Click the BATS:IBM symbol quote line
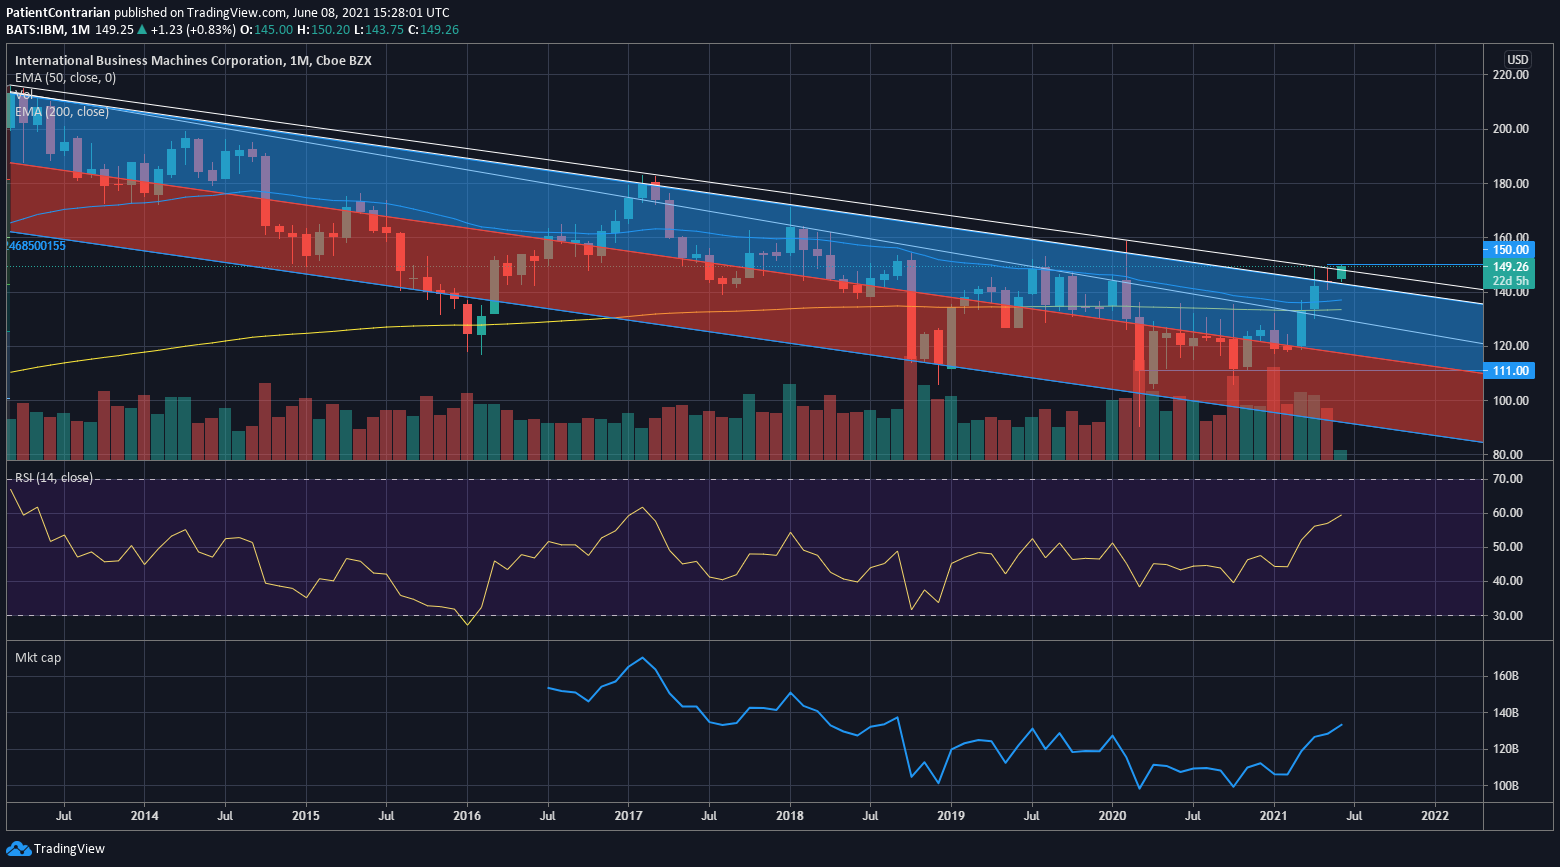The height and width of the screenshot is (867, 1560). [233, 30]
